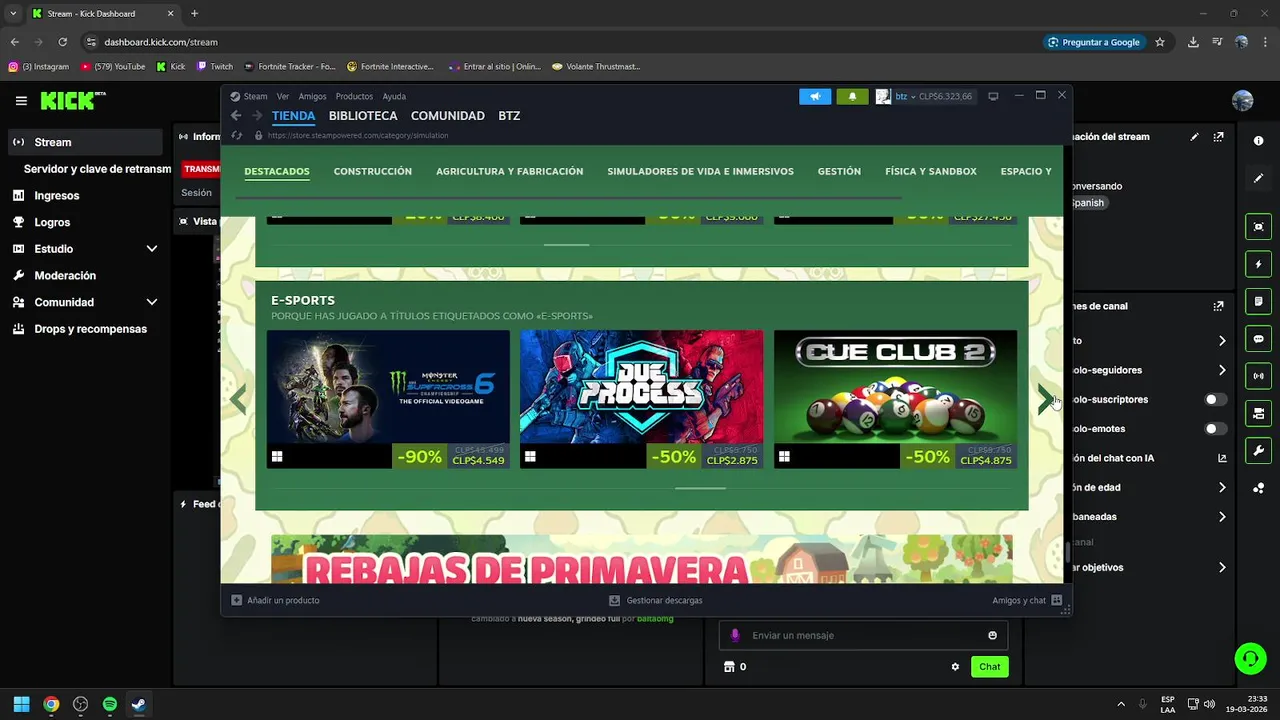This screenshot has height=720, width=1280.
Task: Select CONSTRUCCIÓN category tab
Action: (373, 172)
